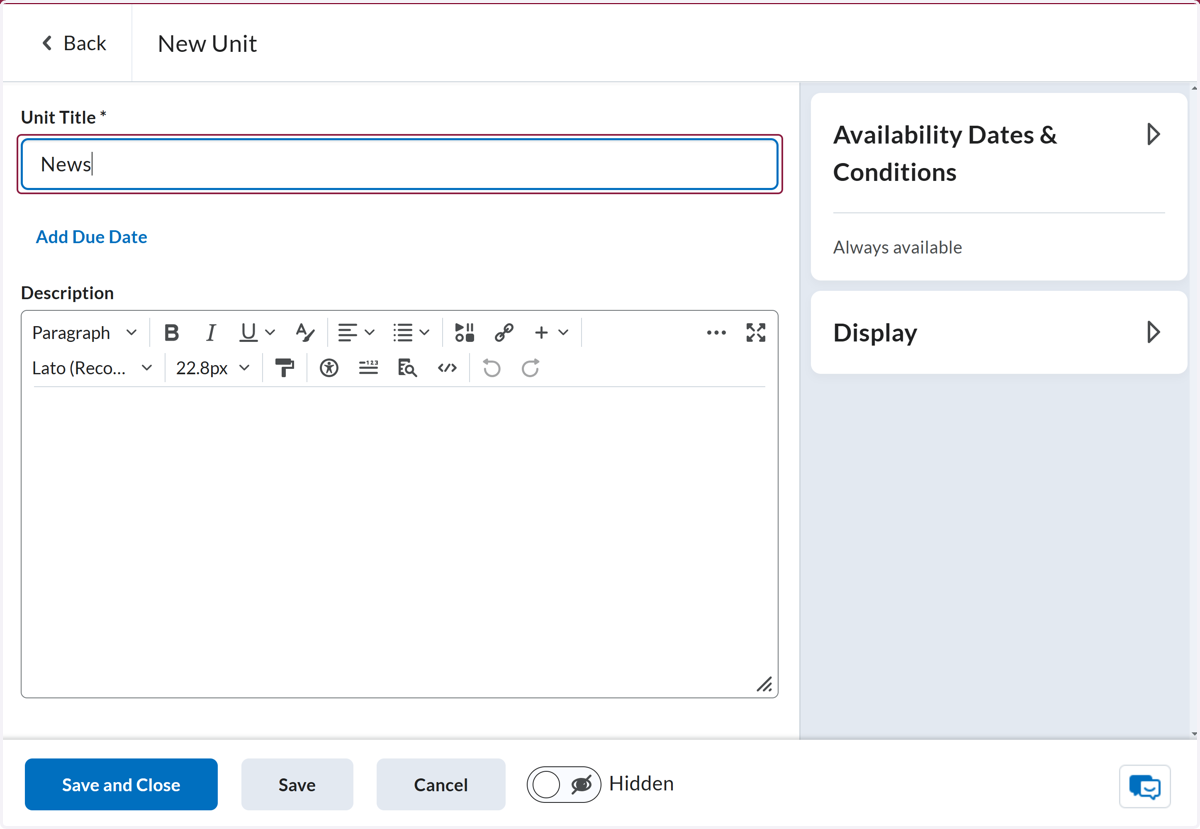Image resolution: width=1200 pixels, height=829 pixels.
Task: Open the word count tool
Action: pos(368,368)
